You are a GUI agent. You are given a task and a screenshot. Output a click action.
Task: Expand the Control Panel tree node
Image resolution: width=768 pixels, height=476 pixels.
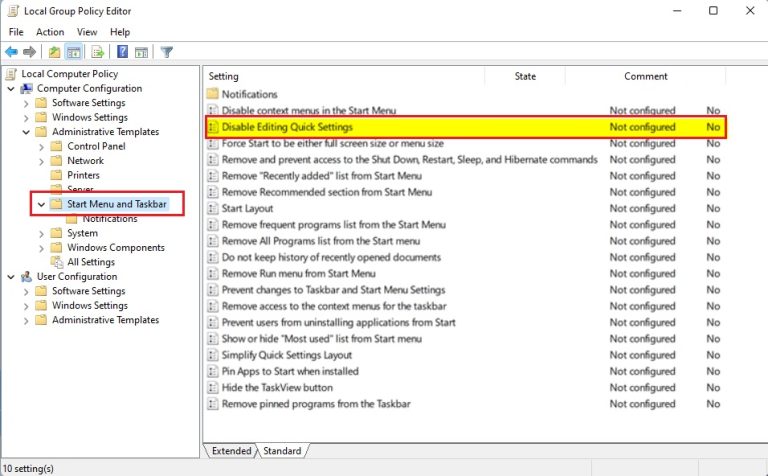pos(41,146)
